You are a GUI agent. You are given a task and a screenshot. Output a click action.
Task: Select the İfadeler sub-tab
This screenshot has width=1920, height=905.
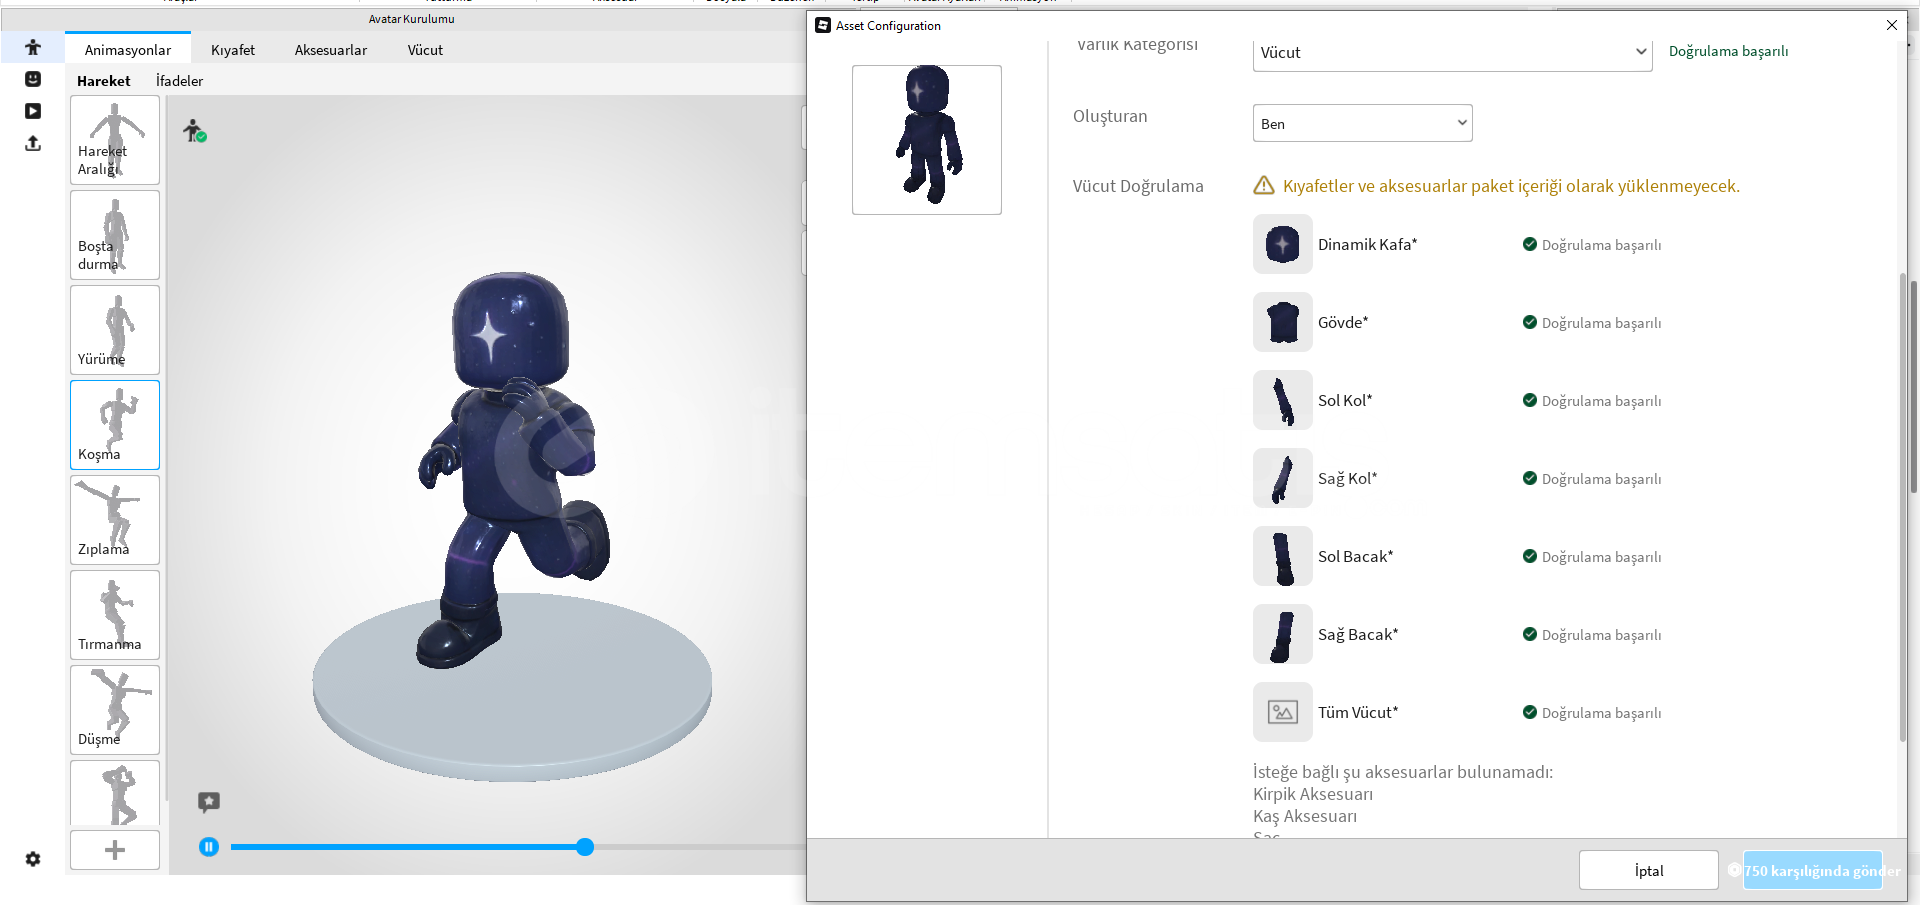click(180, 81)
